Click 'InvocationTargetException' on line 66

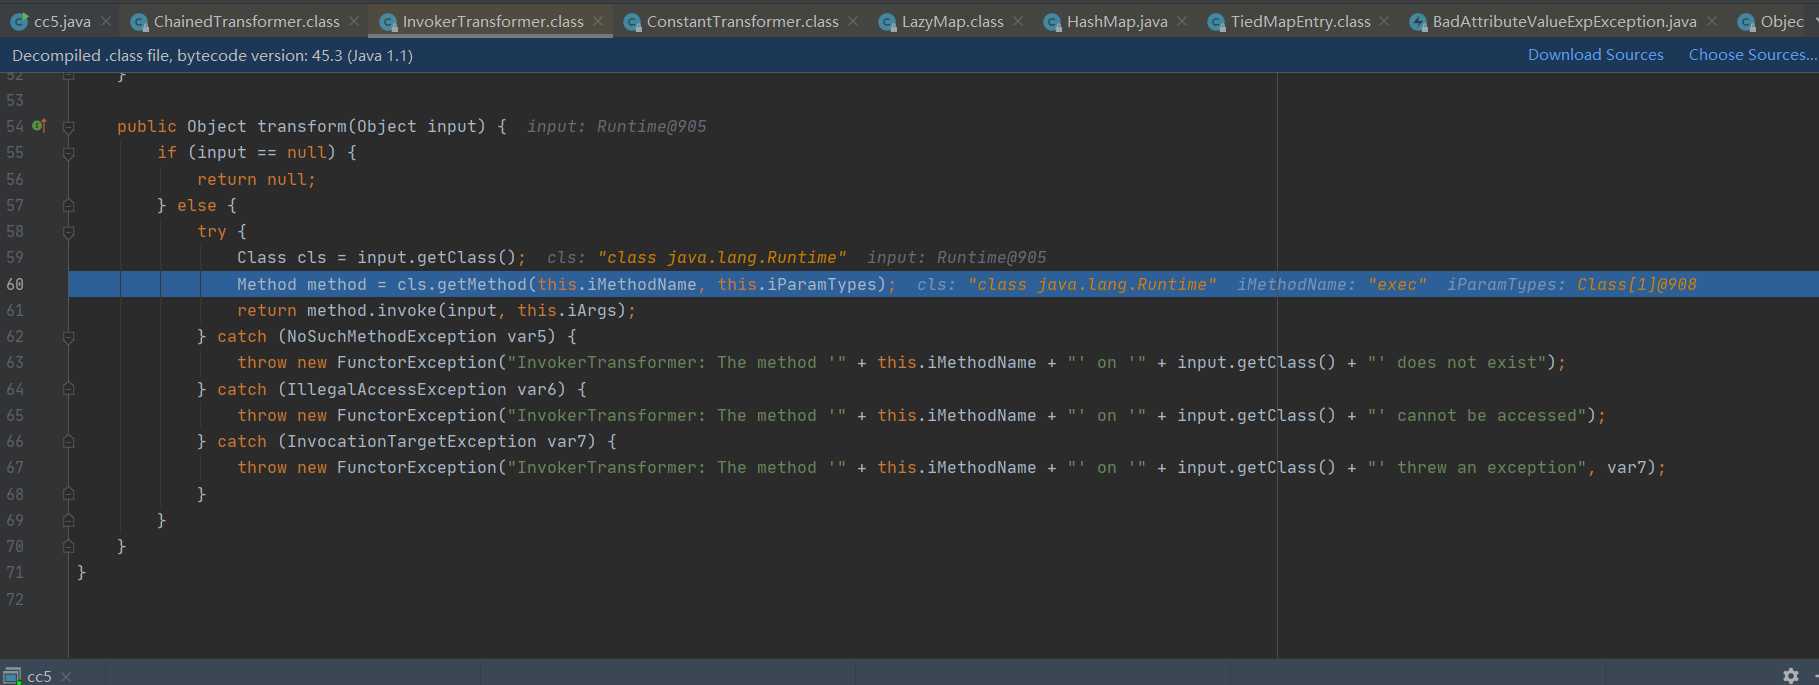pos(412,441)
